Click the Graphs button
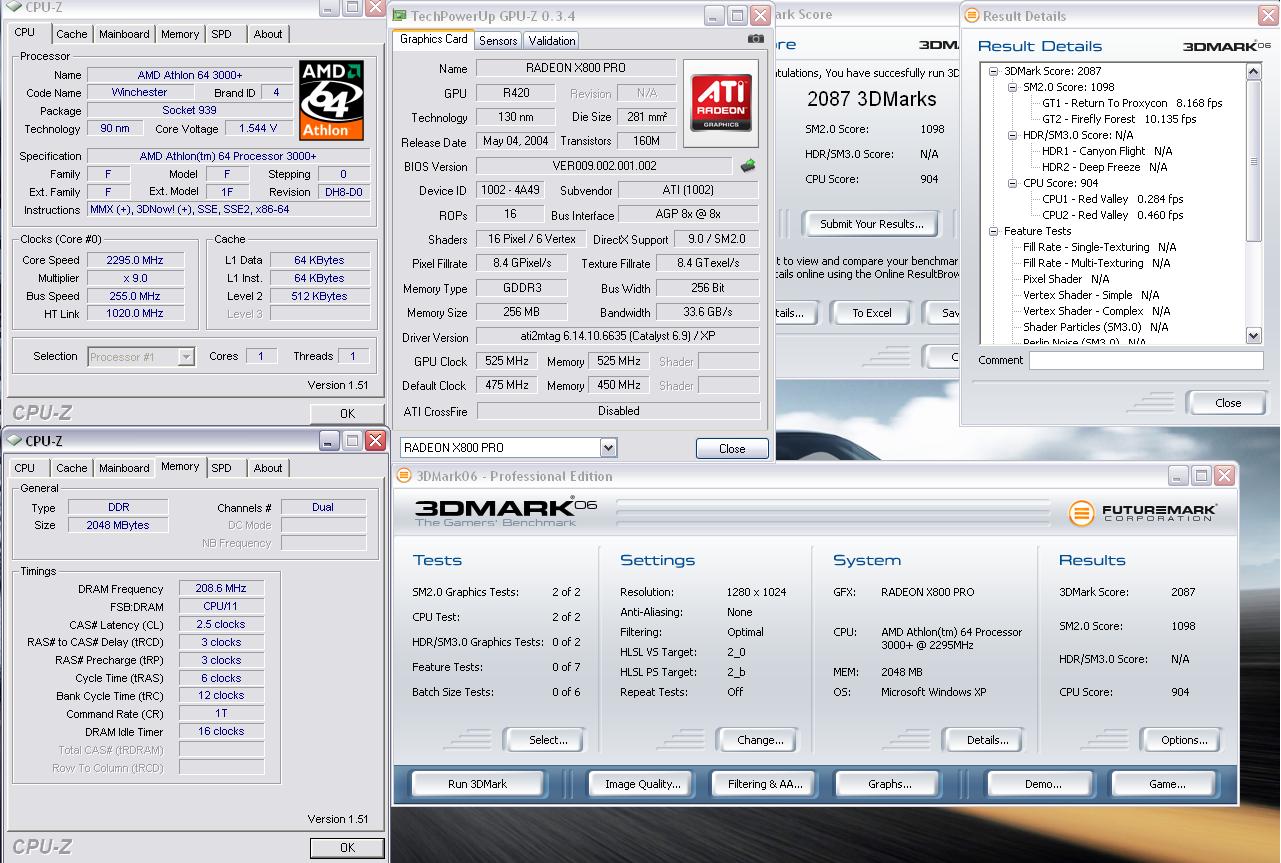 click(889, 784)
